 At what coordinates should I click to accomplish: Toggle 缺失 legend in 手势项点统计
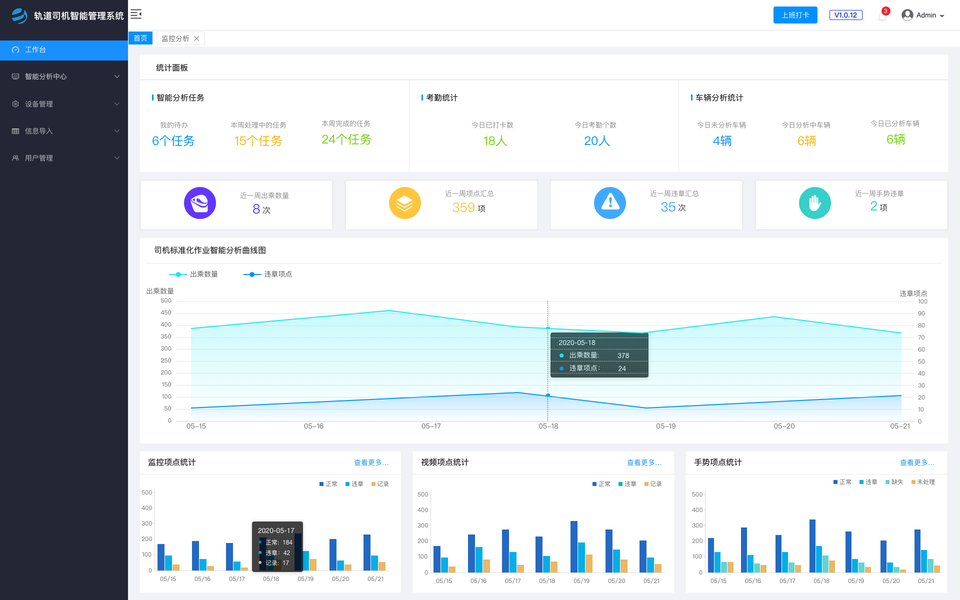click(894, 482)
